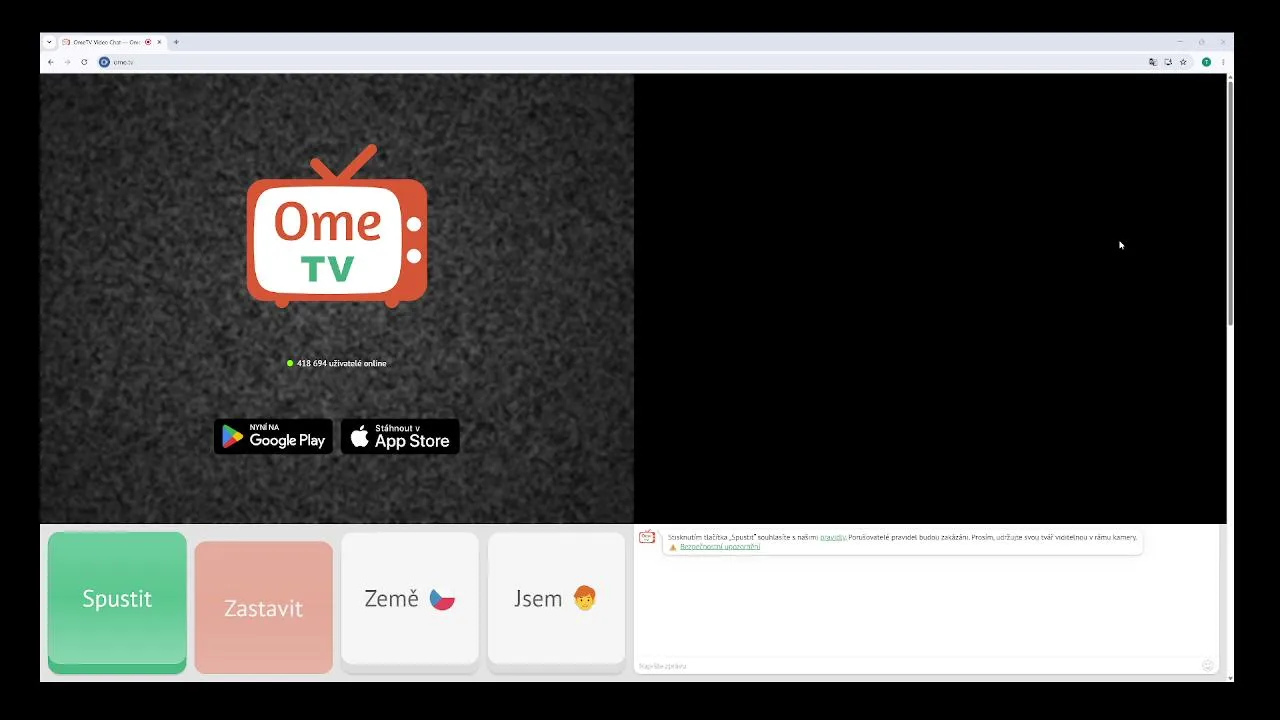Image resolution: width=1280 pixels, height=720 pixels.
Task: Click the install app icon in the address bar
Action: (1168, 62)
